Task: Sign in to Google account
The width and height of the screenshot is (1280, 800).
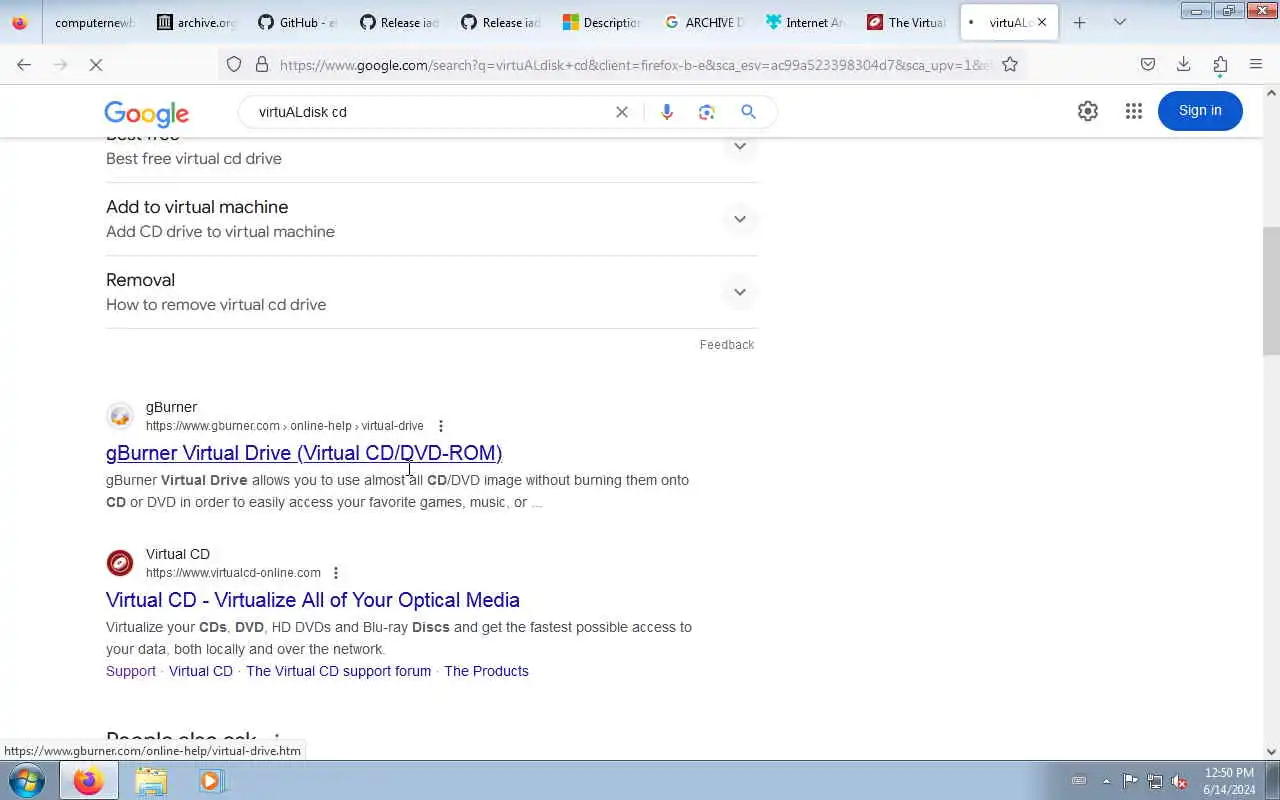Action: (1200, 111)
